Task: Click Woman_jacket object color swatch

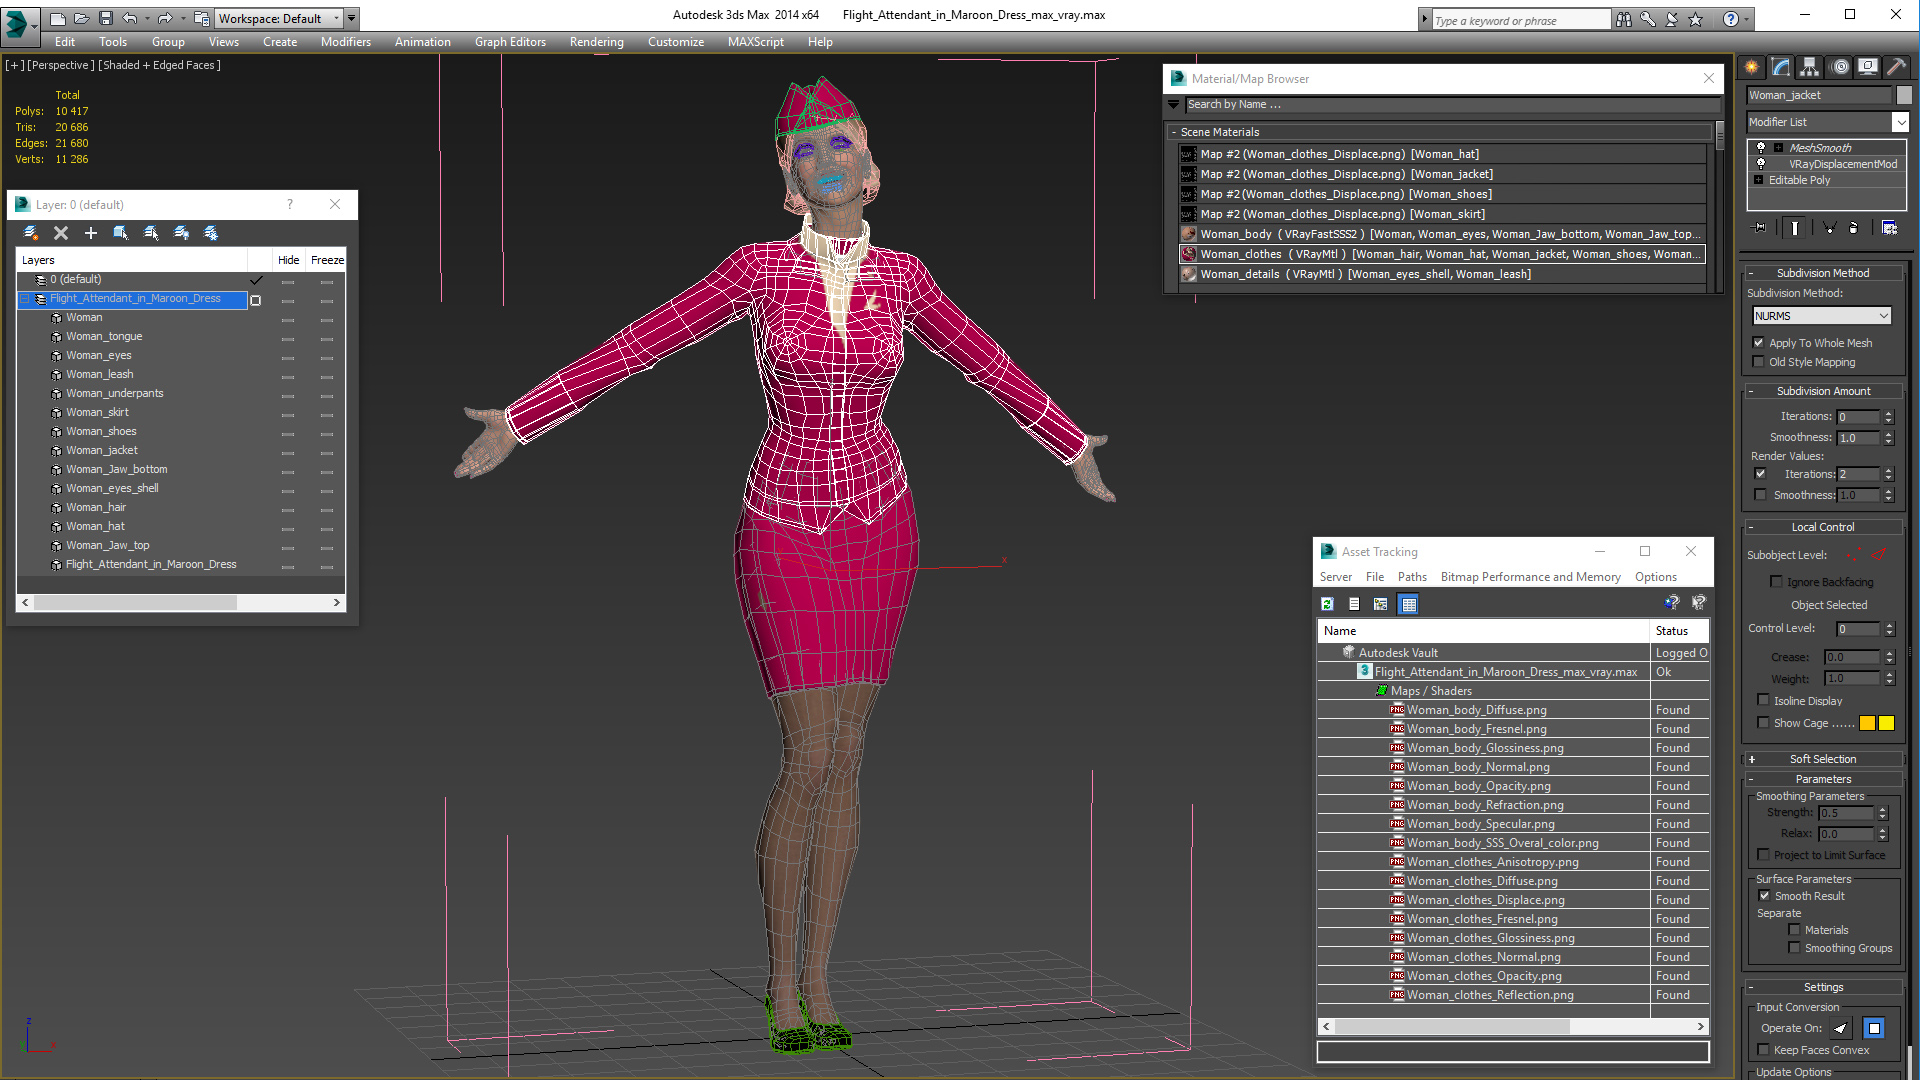Action: click(1904, 95)
